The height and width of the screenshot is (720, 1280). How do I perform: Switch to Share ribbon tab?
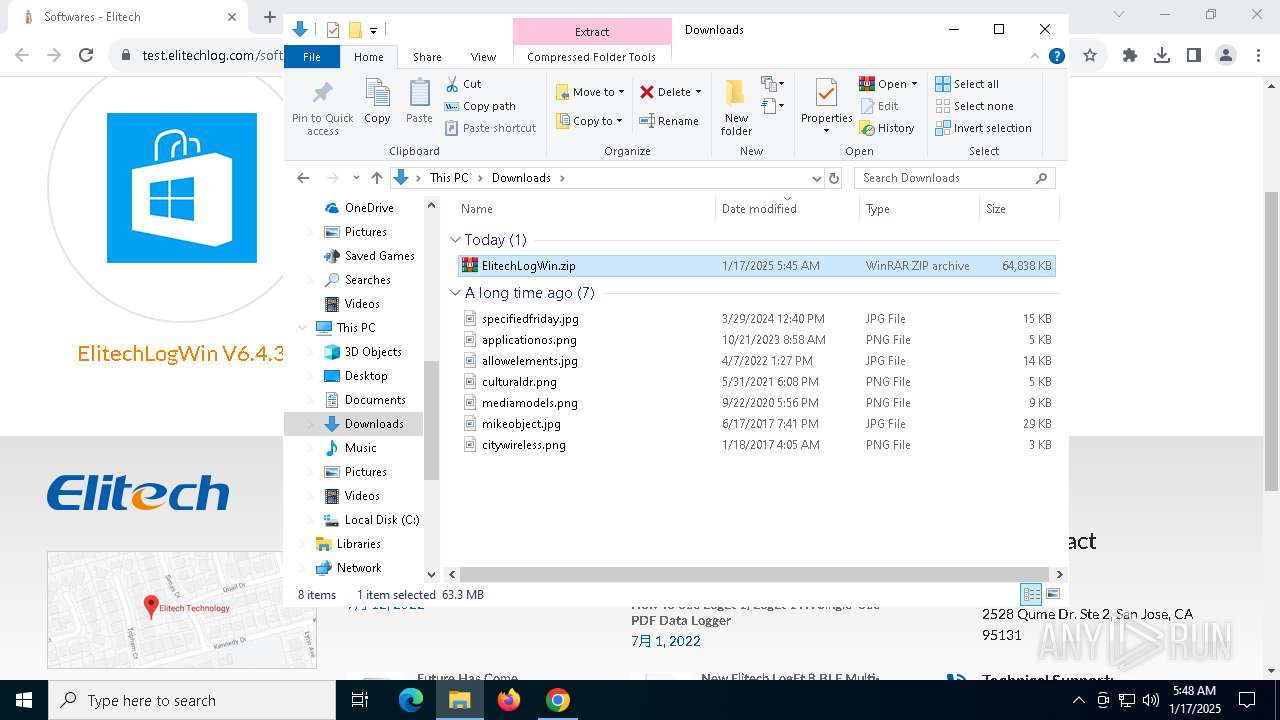[427, 57]
